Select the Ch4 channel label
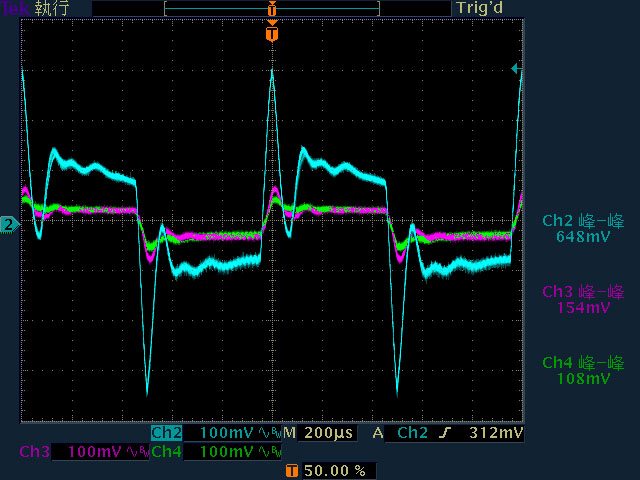Image resolution: width=640 pixels, height=480 pixels. (x=166, y=452)
